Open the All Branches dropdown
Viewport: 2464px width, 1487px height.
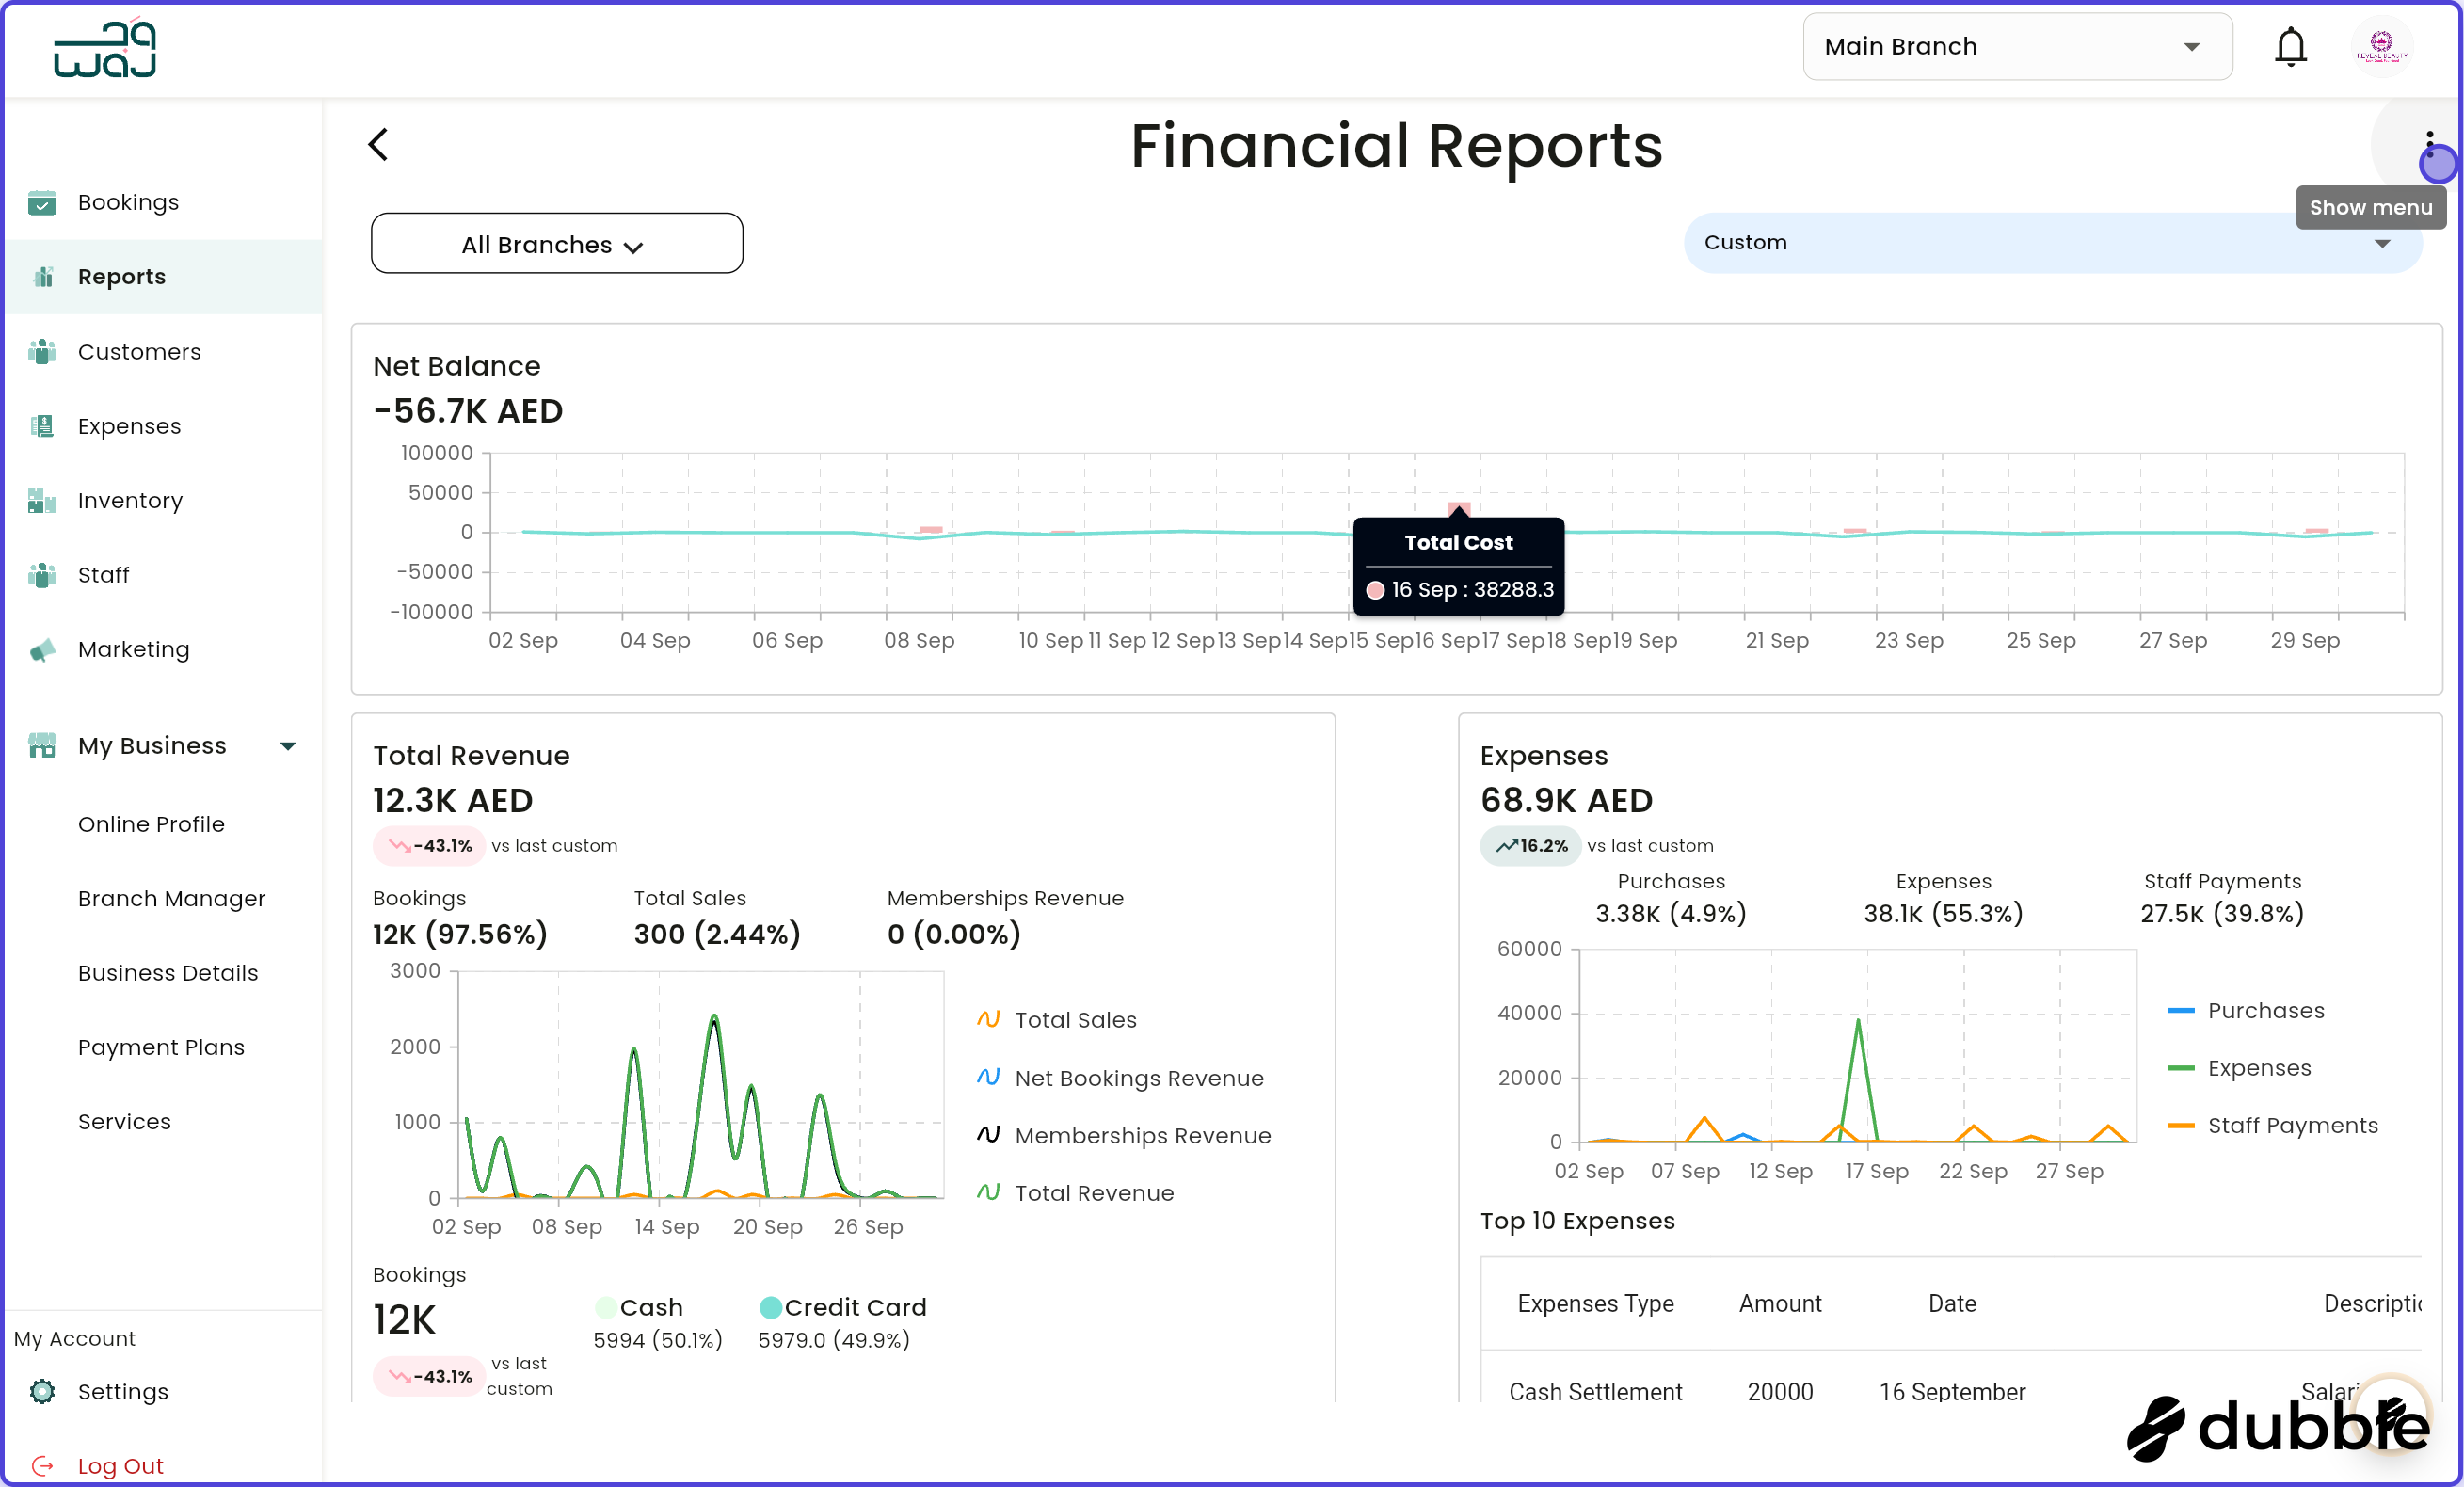[x=556, y=243]
